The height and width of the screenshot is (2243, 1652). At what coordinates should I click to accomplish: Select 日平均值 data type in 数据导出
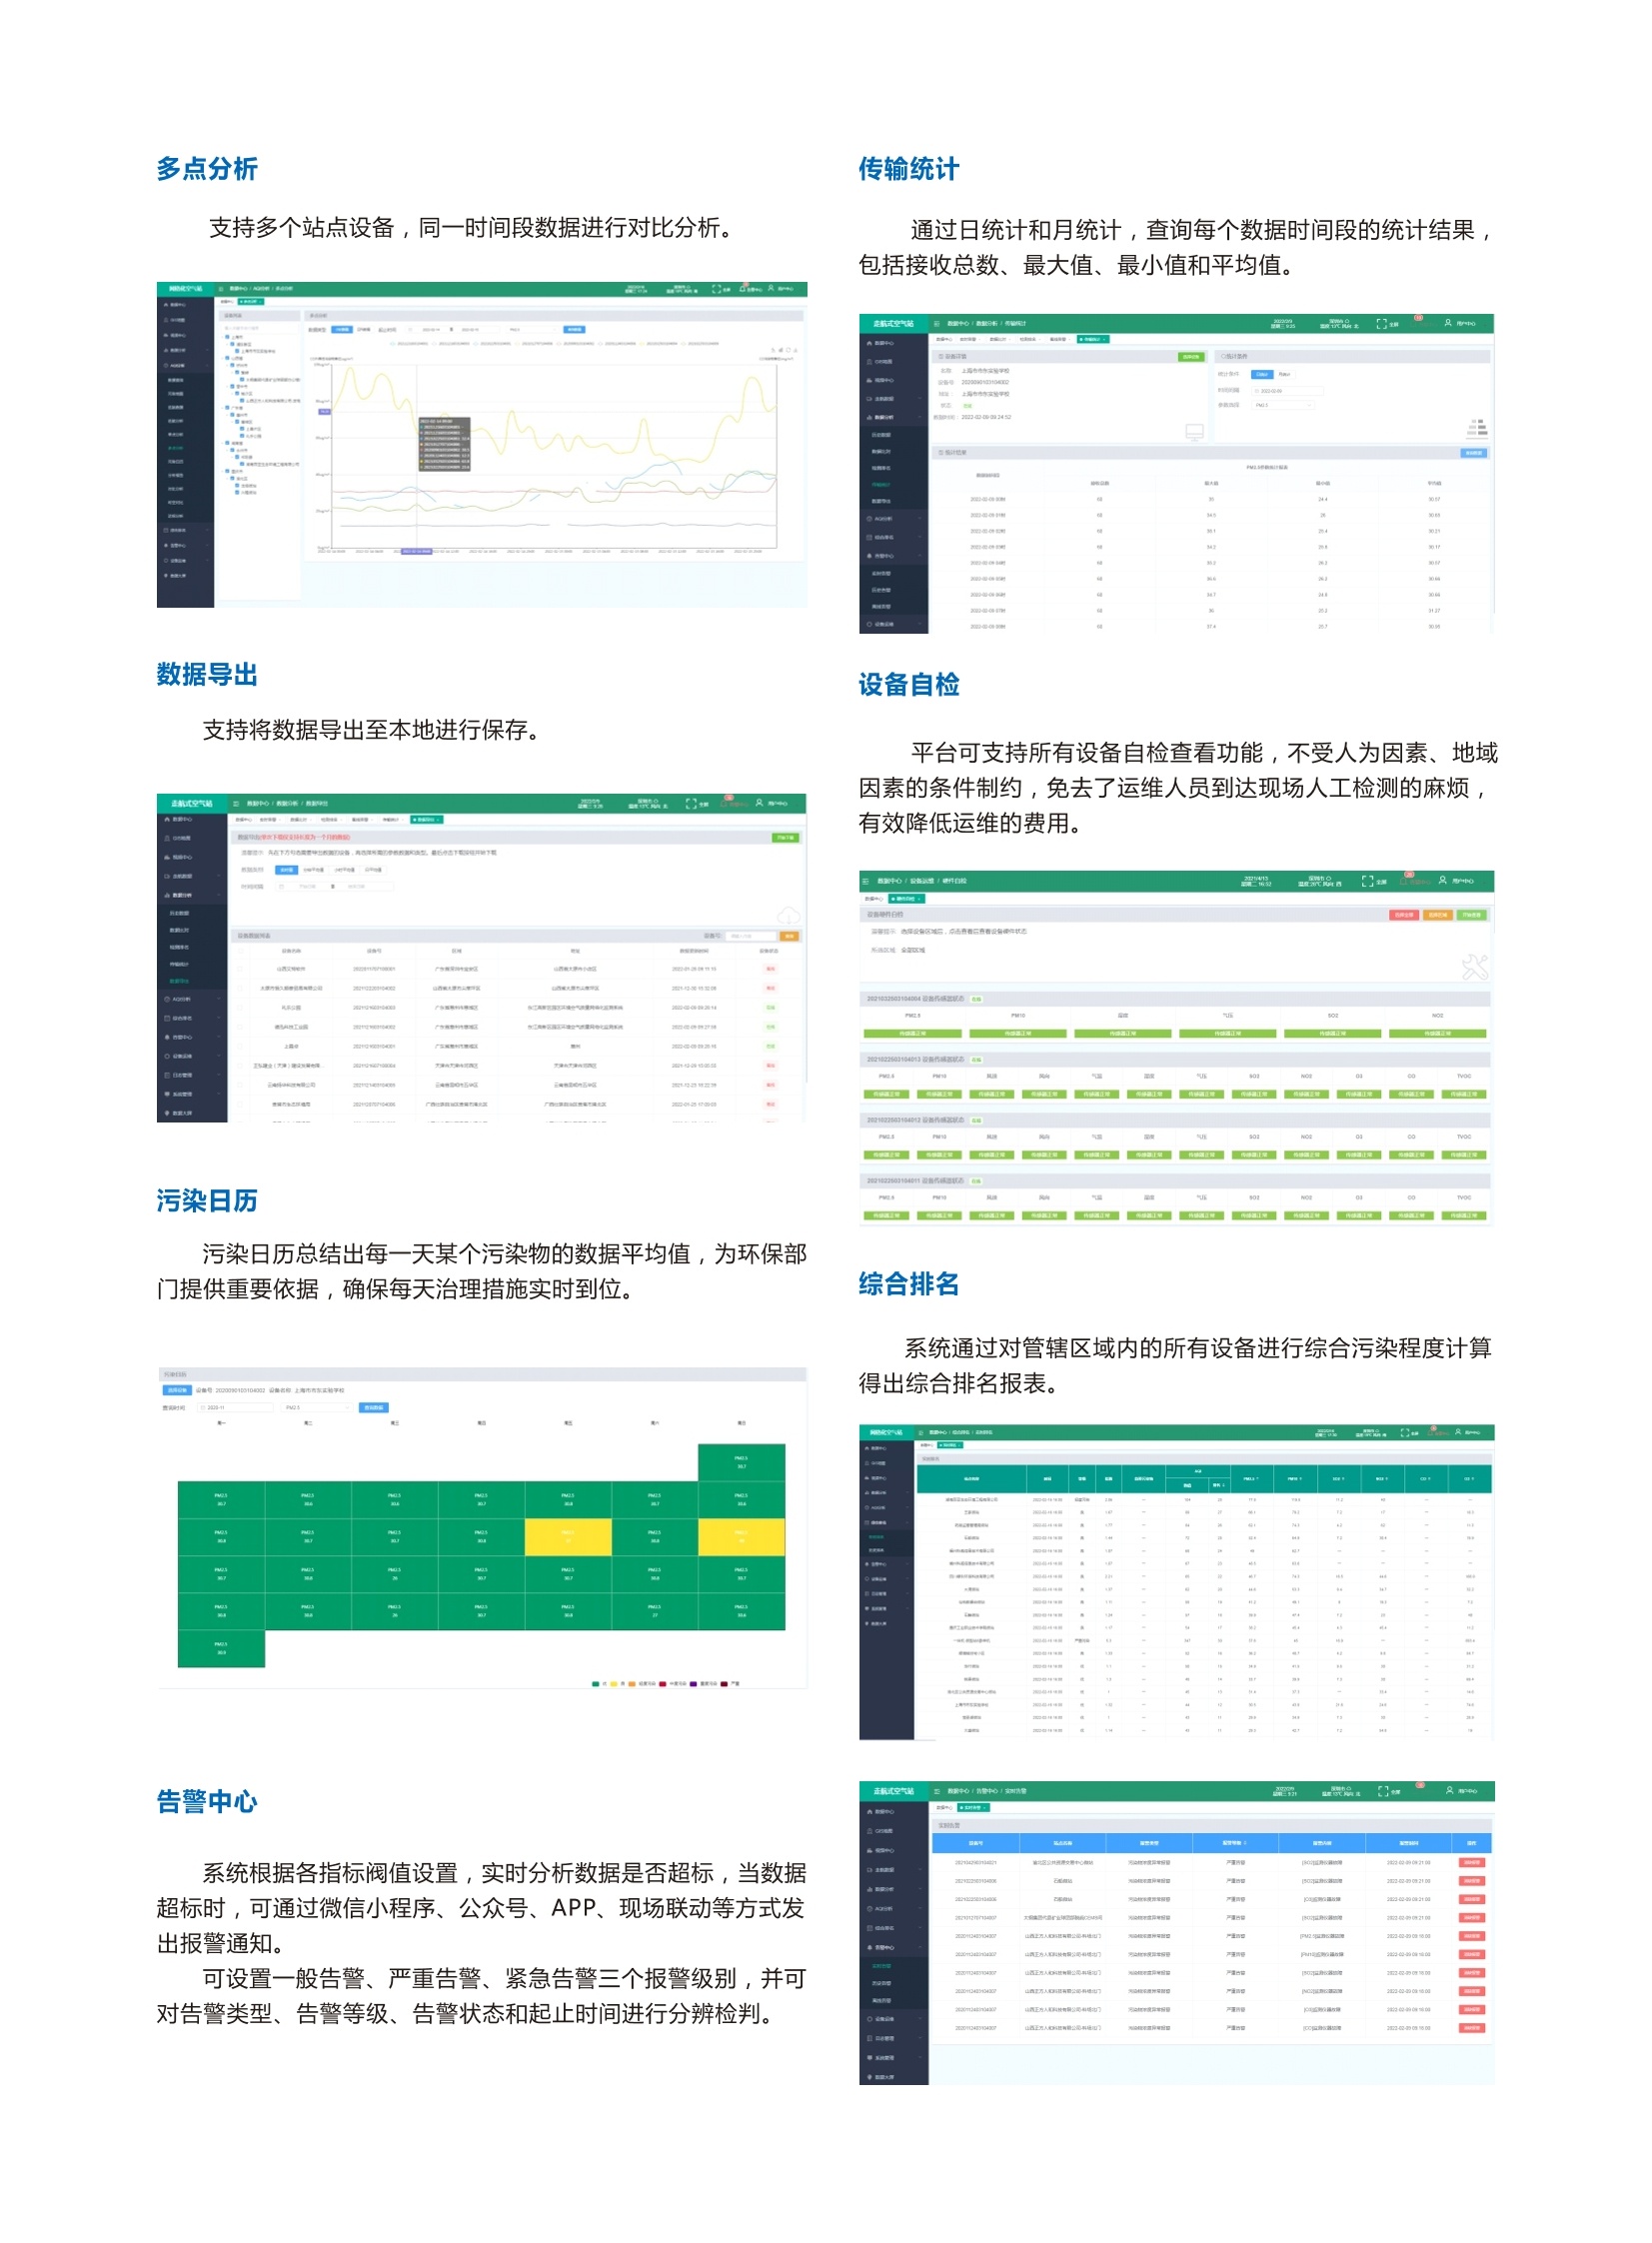pos(373,870)
